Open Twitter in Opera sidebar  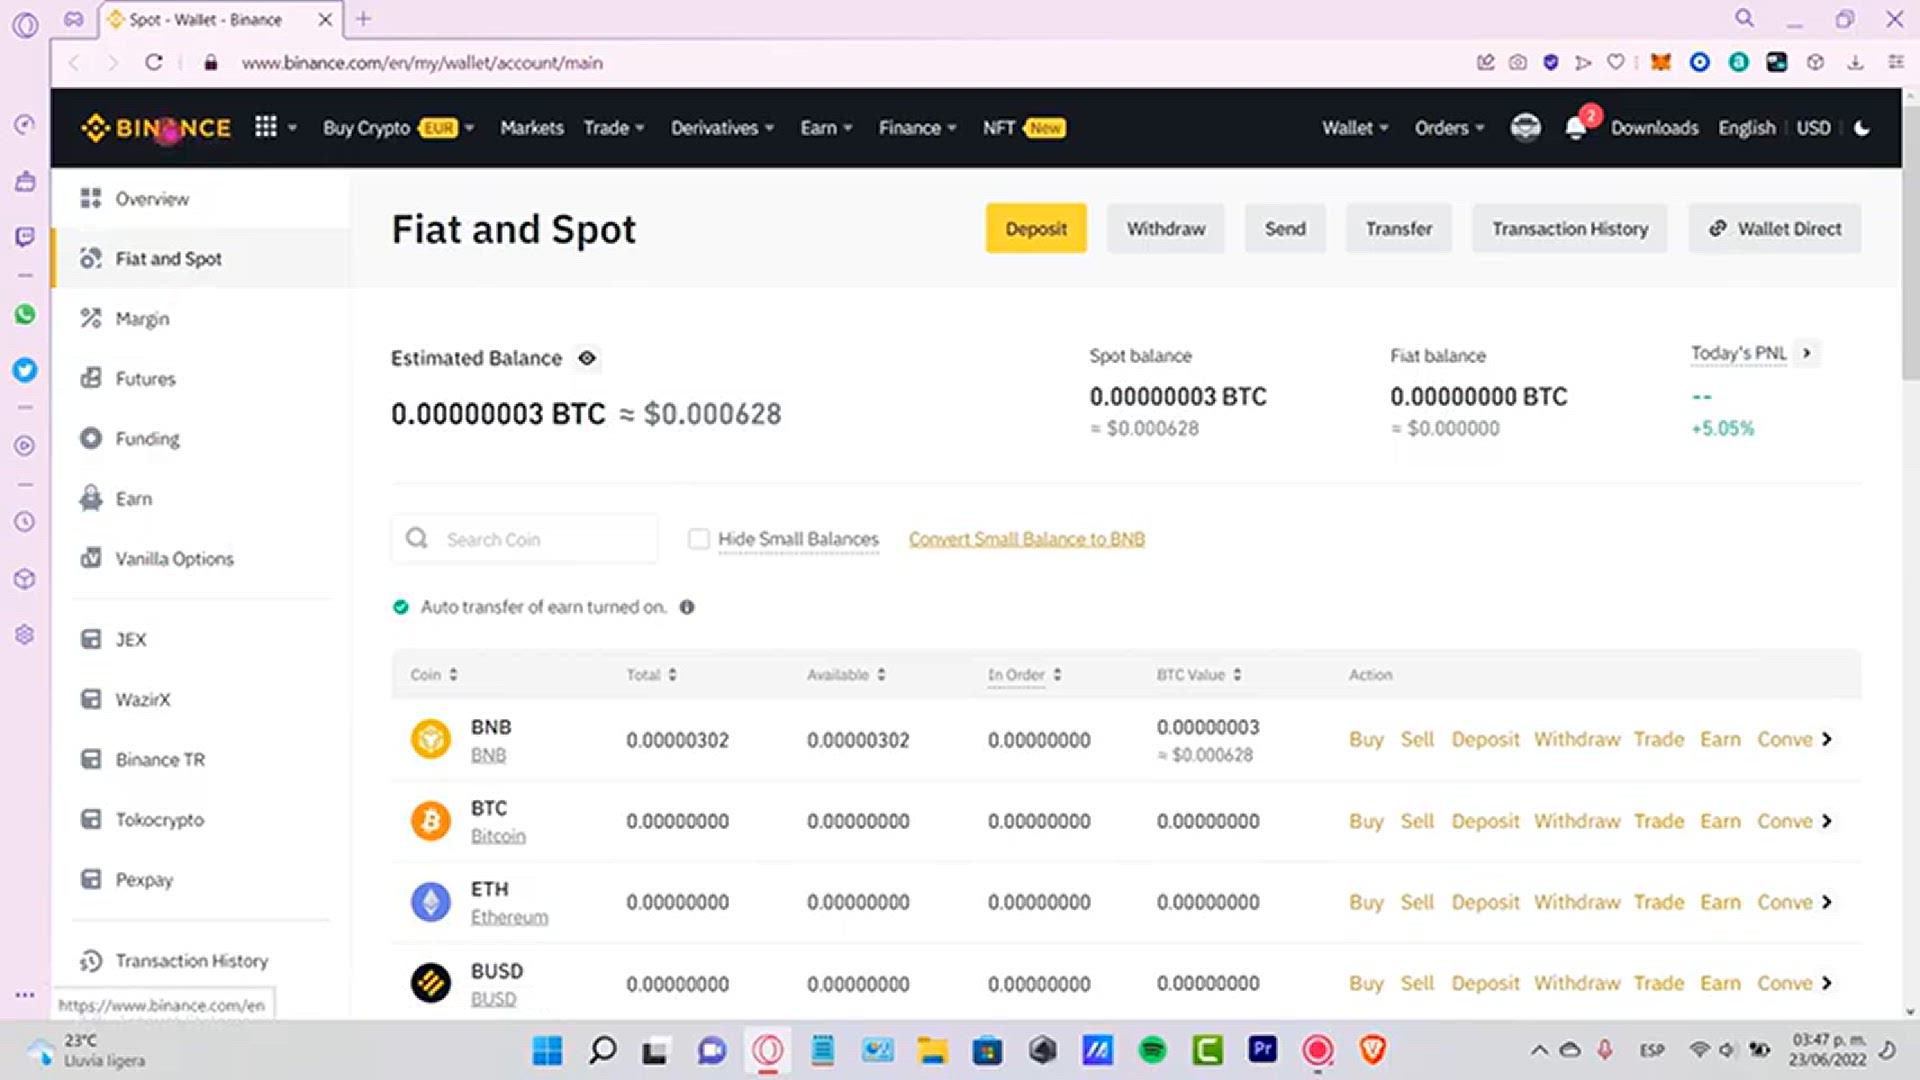pyautogui.click(x=25, y=370)
